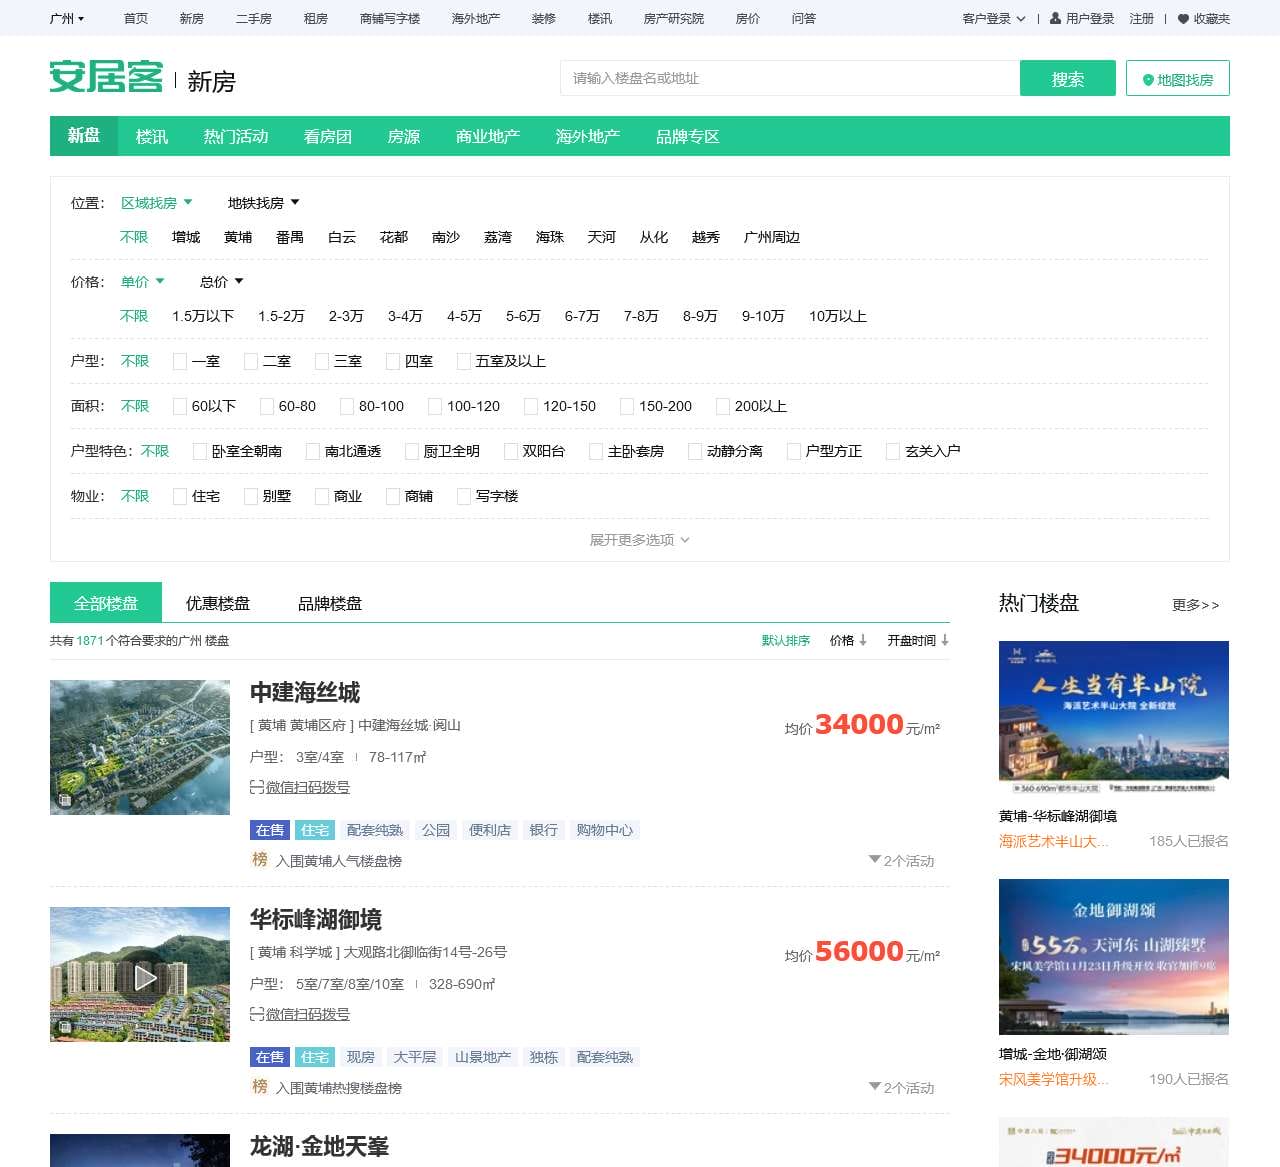Select 全部楼盘 tab
Screen dimensions: 1280x1167
(106, 603)
